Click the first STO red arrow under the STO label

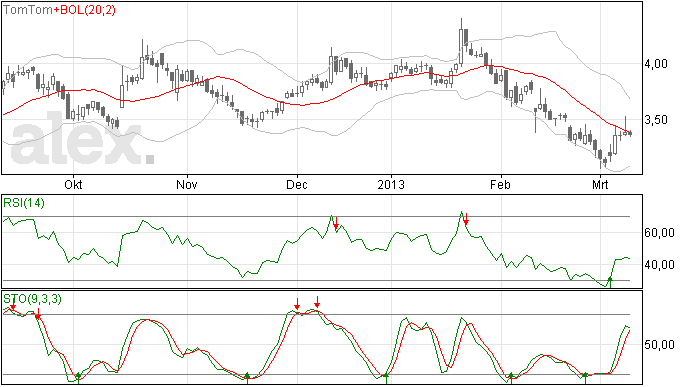(13, 304)
